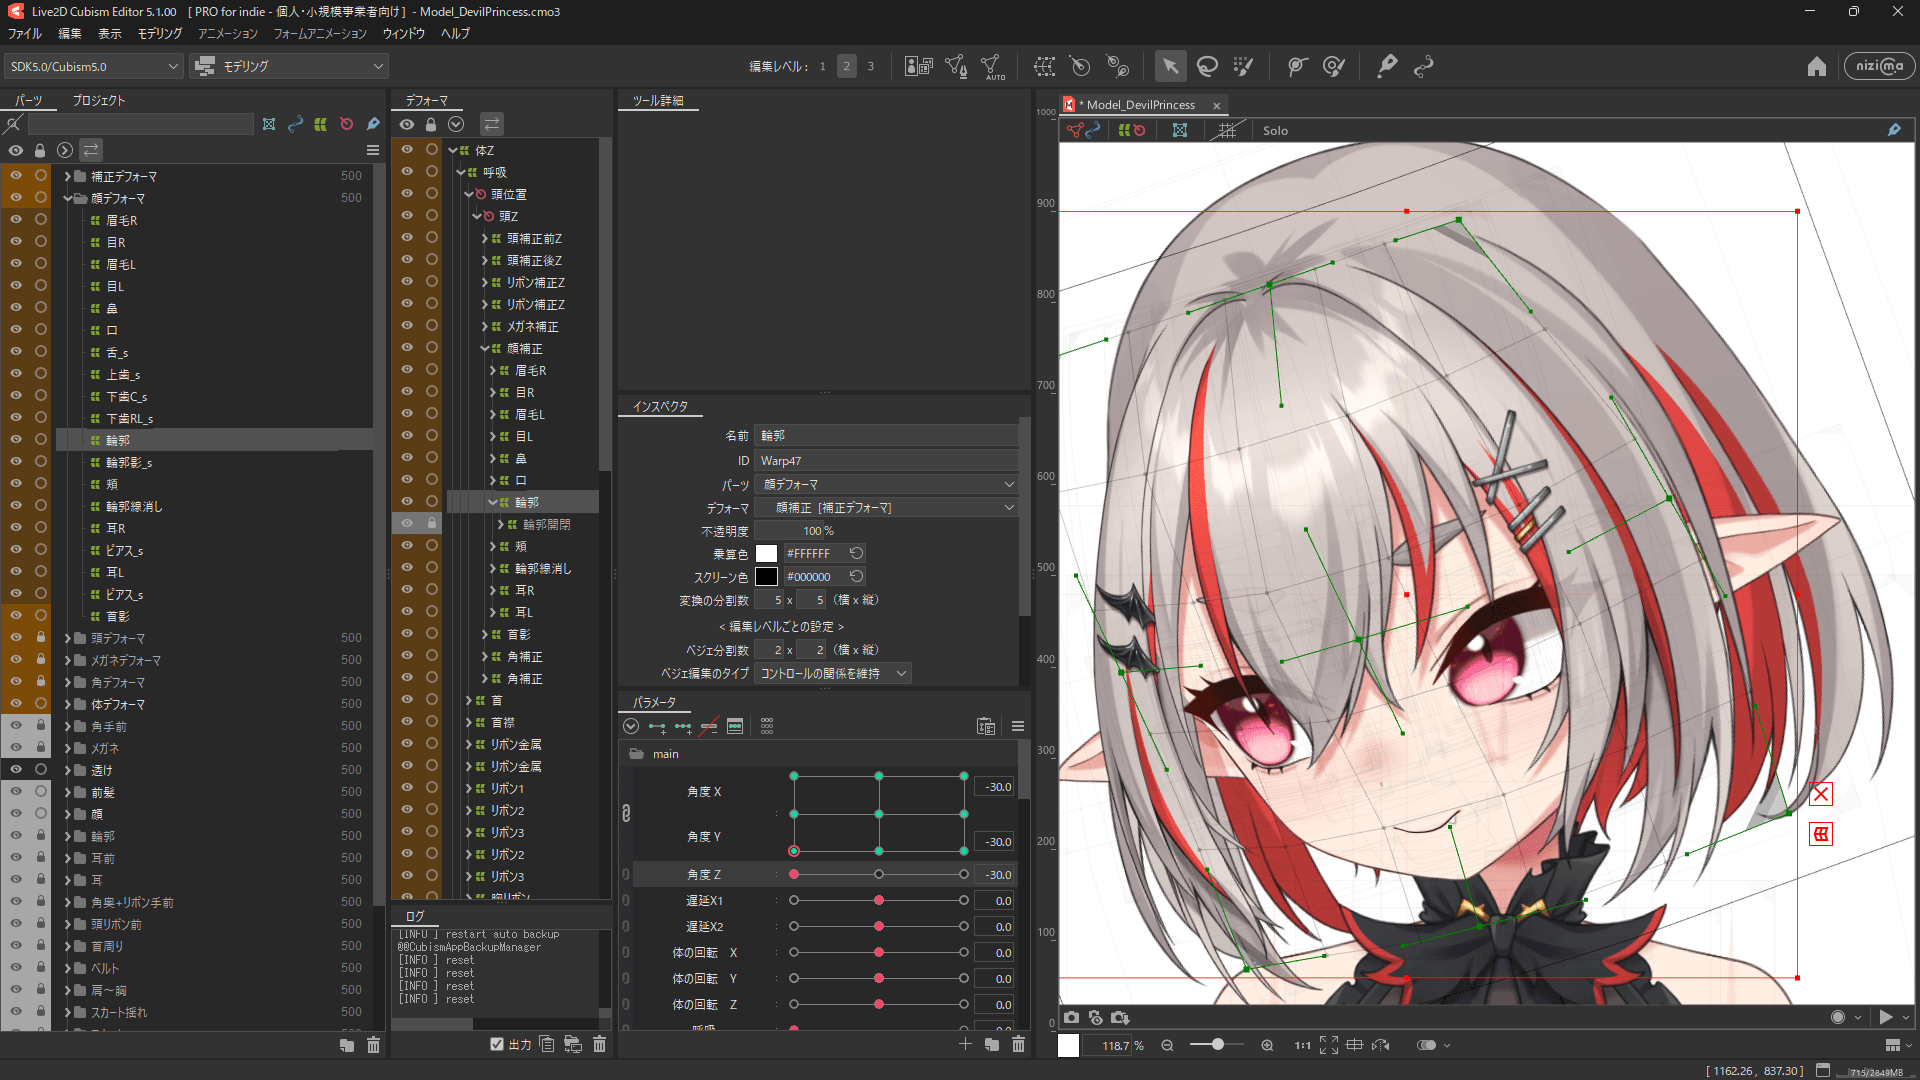Collapse the 顔デフォーマ folder
Image resolution: width=1920 pixels, height=1080 pixels.
tap(68, 198)
